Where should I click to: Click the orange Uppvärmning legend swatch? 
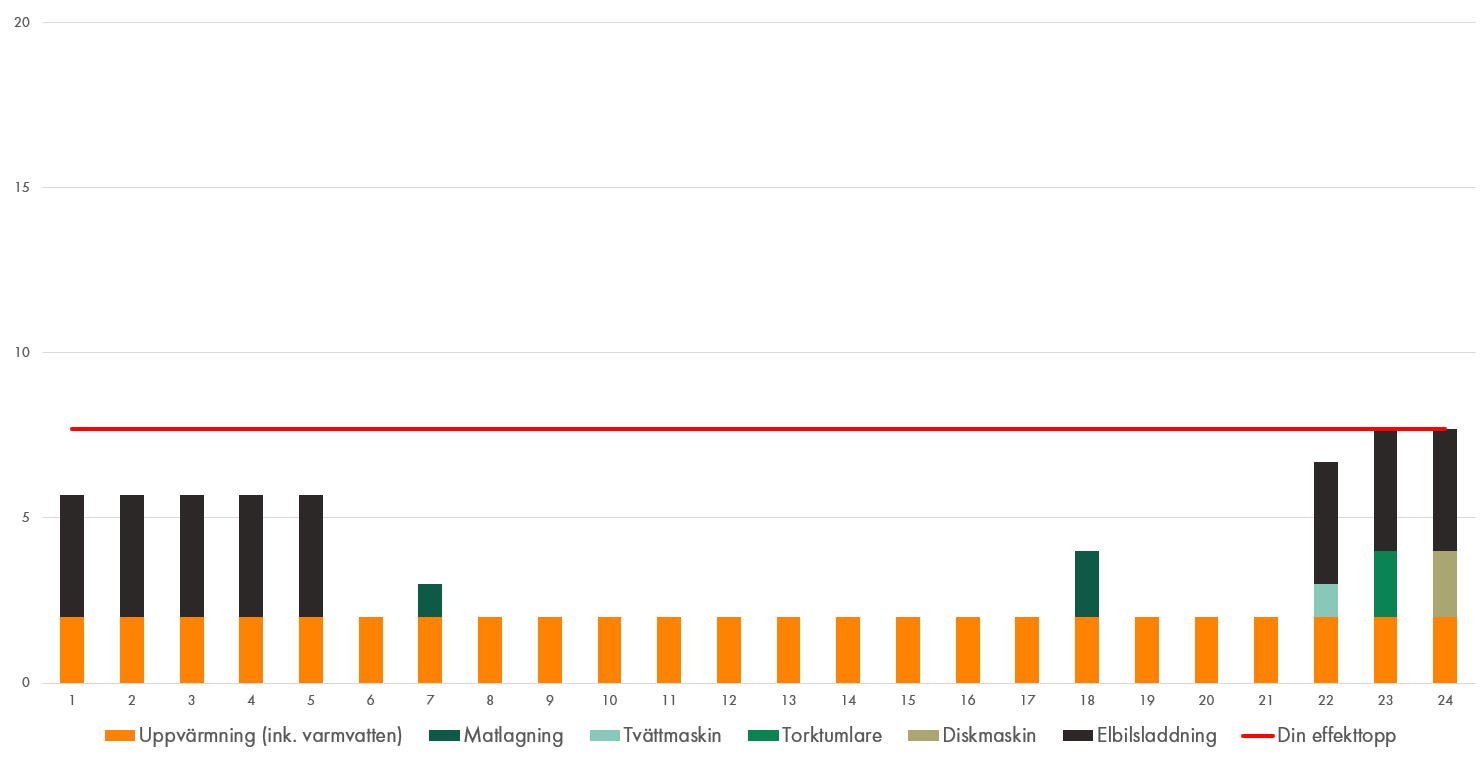[119, 736]
